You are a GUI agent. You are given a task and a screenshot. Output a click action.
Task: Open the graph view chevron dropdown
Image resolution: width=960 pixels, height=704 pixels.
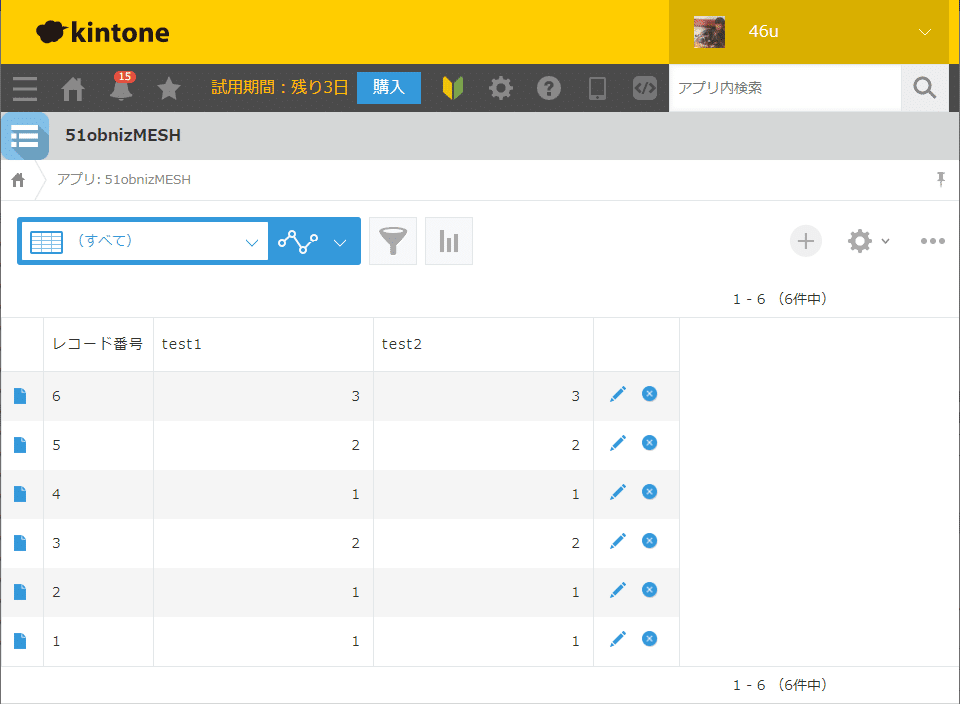[x=340, y=242]
